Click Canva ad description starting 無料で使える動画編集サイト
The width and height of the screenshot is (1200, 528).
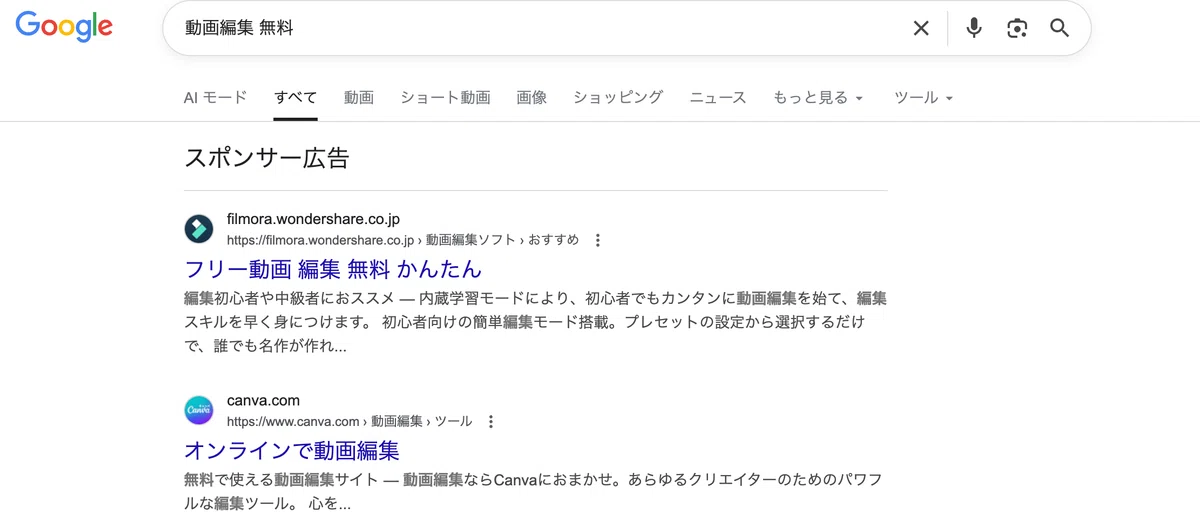(x=534, y=492)
